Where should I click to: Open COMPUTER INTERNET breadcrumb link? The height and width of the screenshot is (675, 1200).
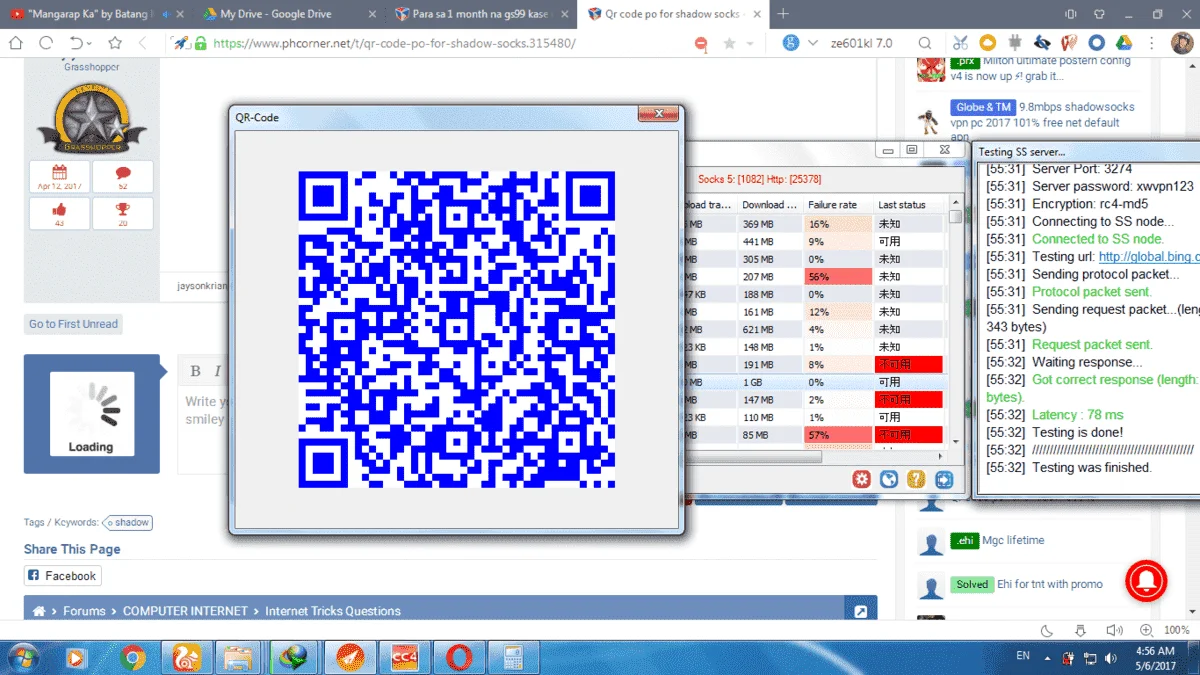(x=185, y=611)
